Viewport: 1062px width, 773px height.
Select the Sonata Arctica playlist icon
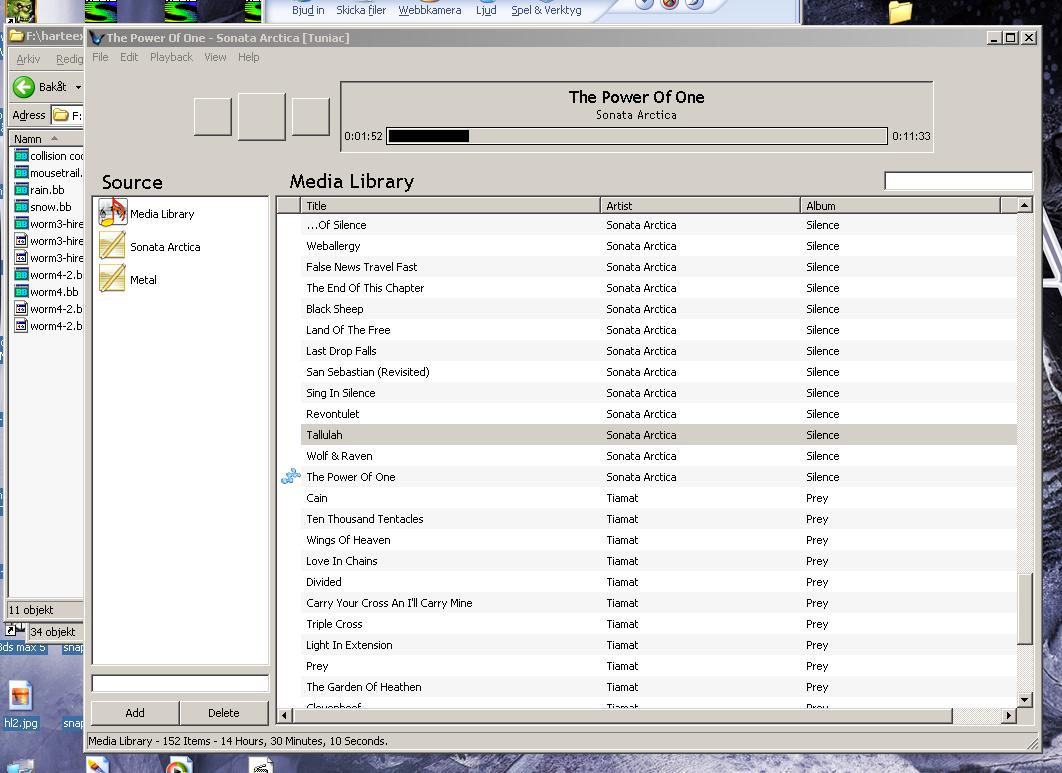point(112,245)
